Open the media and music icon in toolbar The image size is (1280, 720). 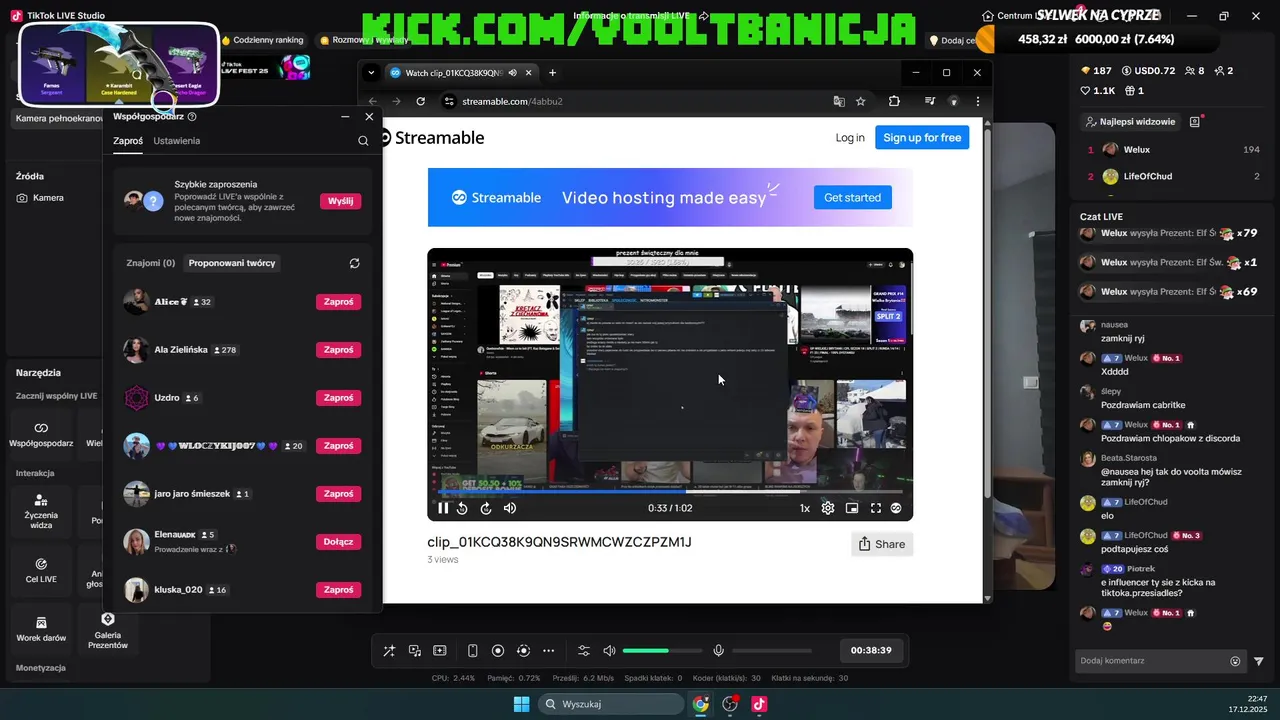(x=415, y=651)
